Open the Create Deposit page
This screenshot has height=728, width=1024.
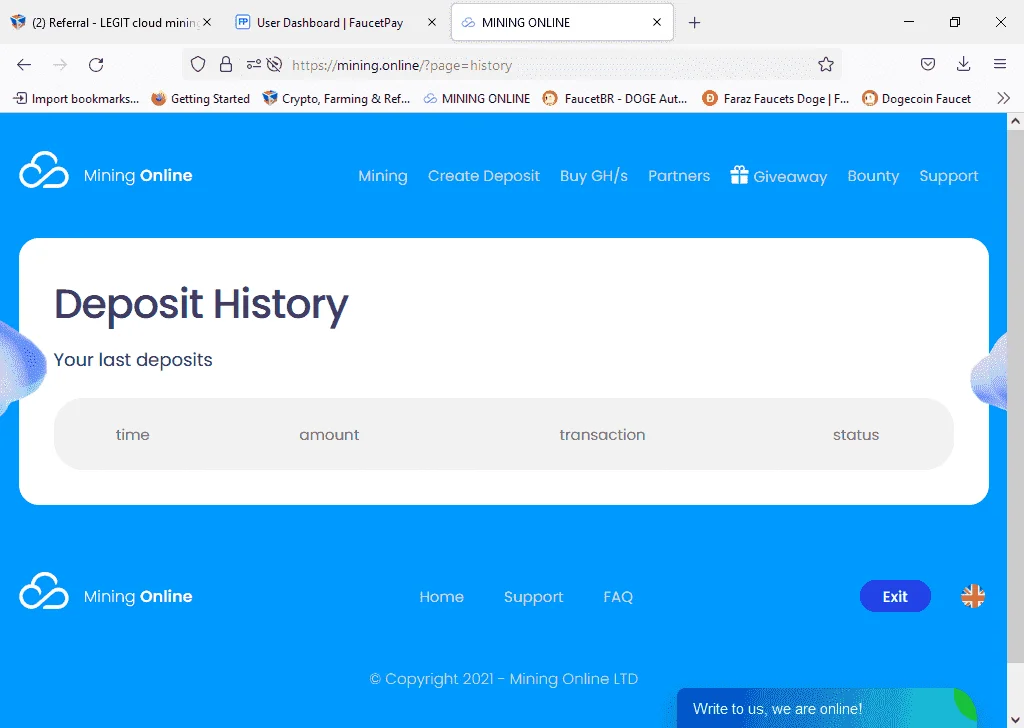[483, 176]
